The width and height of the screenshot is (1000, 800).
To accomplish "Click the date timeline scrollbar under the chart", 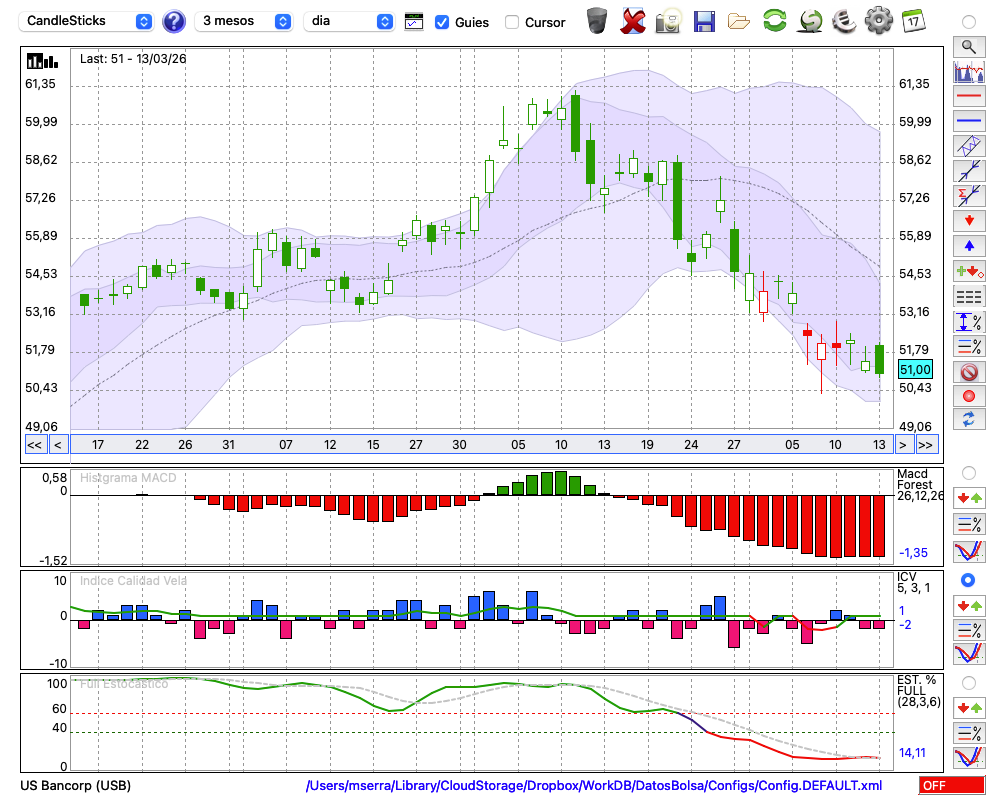I will (x=480, y=445).
